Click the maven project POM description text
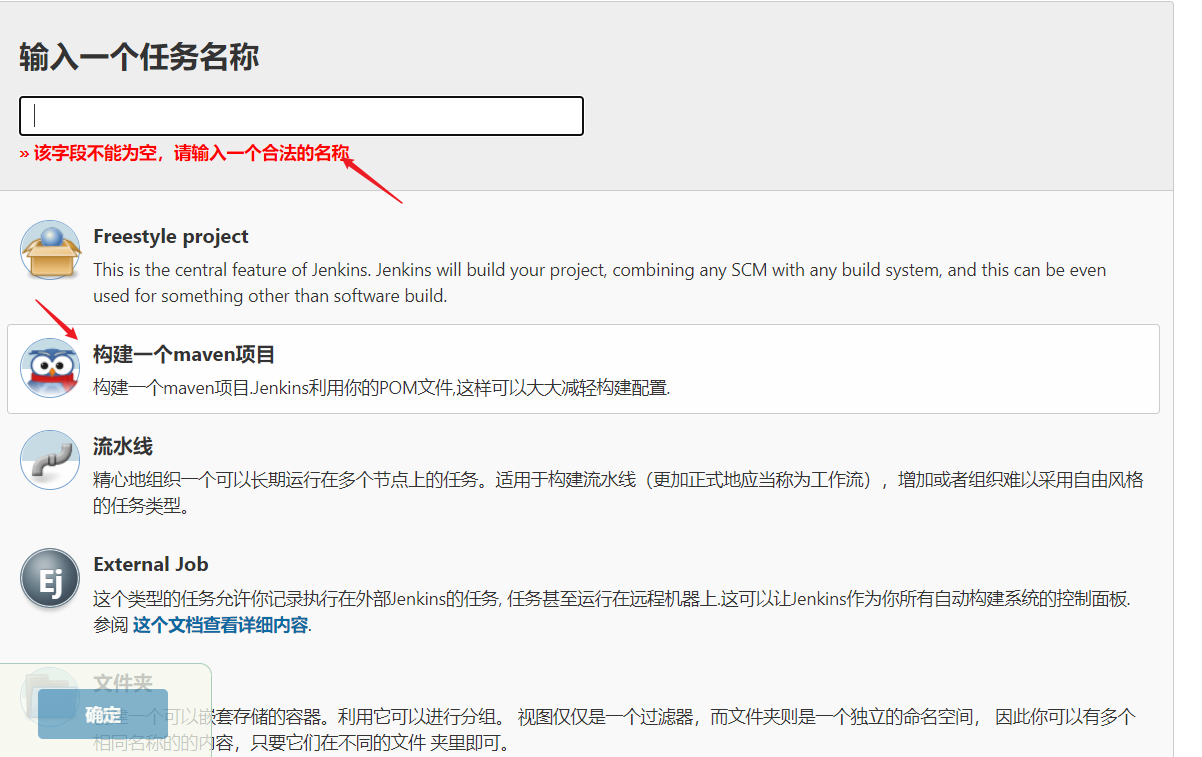Screen dimensions: 1202x757 381,388
